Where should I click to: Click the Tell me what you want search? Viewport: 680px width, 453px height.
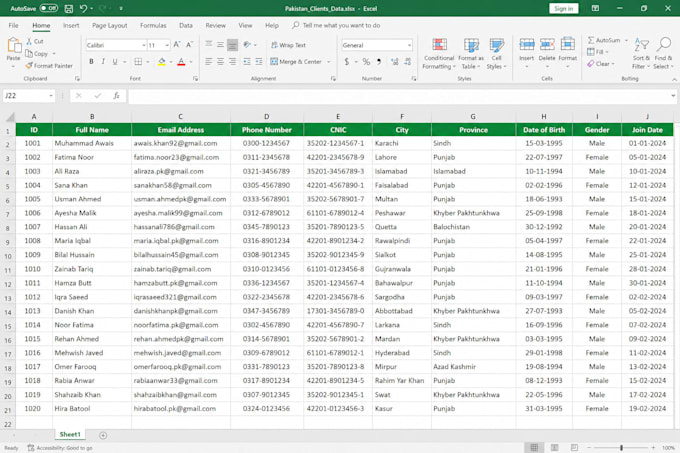pos(337,25)
